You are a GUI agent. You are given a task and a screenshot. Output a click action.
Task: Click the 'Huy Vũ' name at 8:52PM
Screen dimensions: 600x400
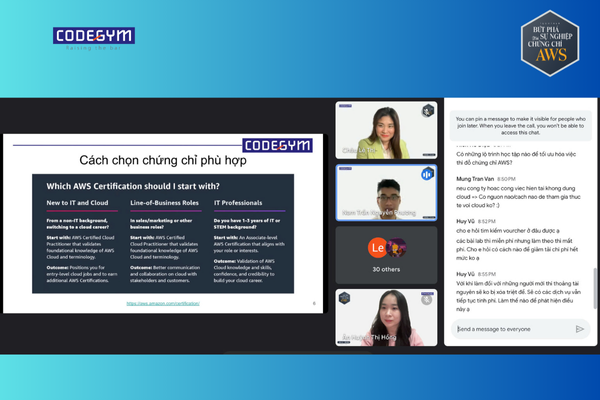465,221
